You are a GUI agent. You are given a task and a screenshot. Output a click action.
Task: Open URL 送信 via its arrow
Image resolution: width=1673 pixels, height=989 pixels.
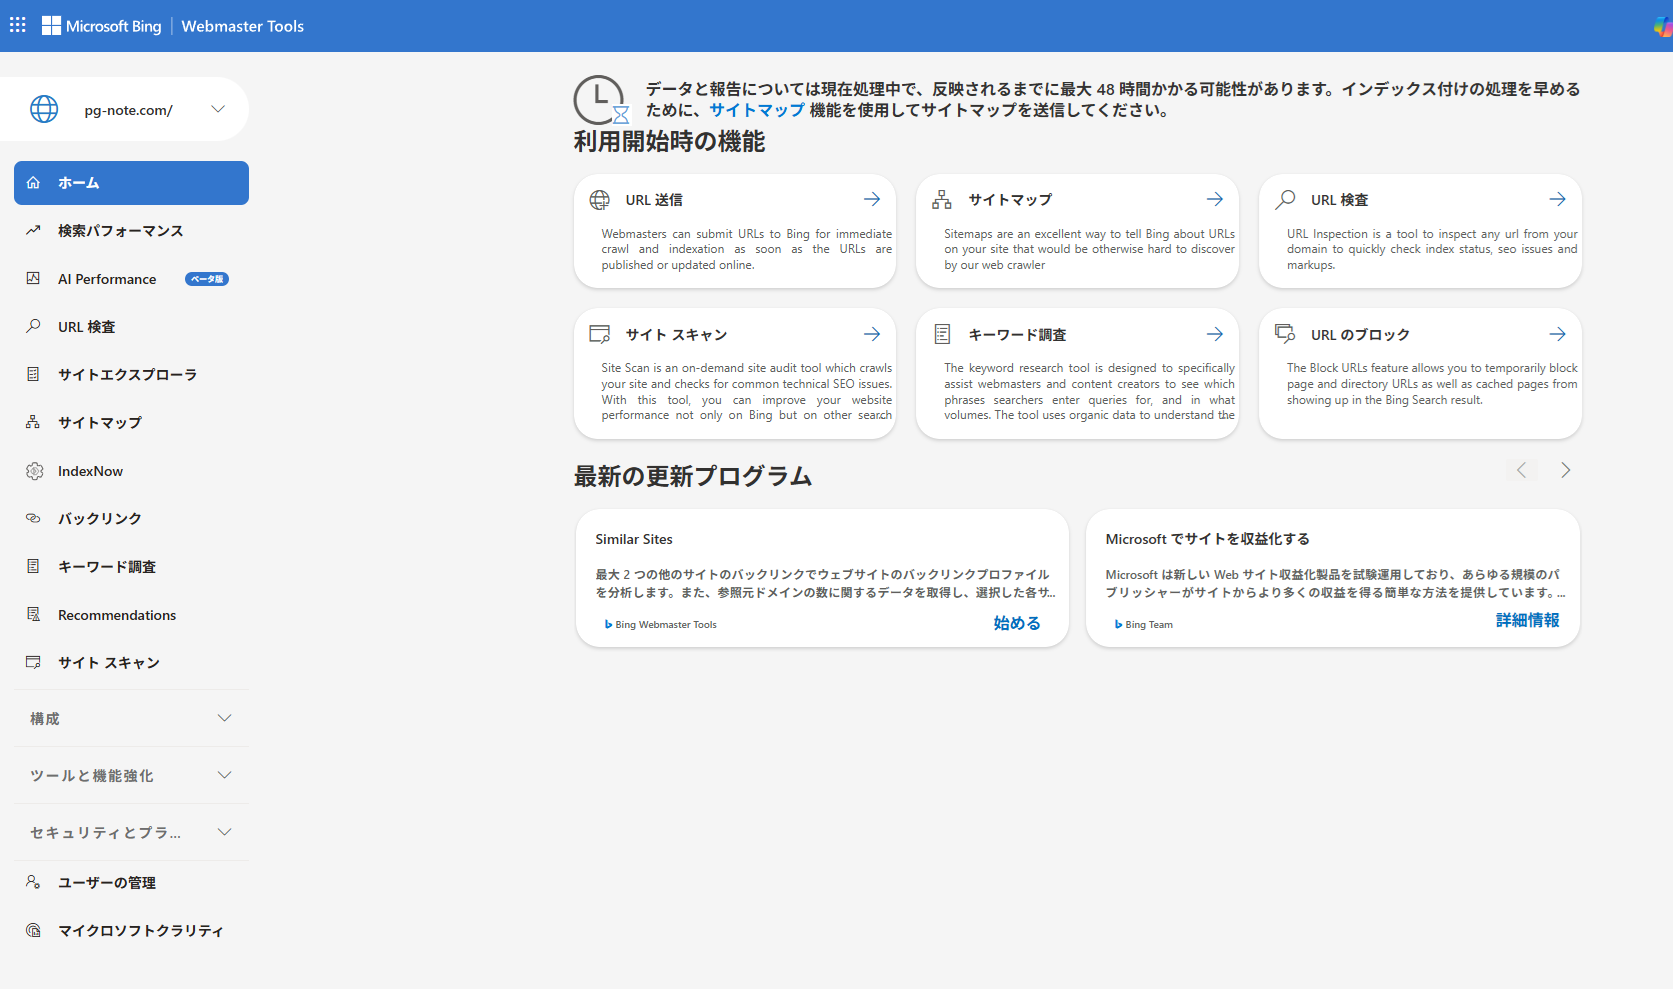pyautogui.click(x=872, y=199)
